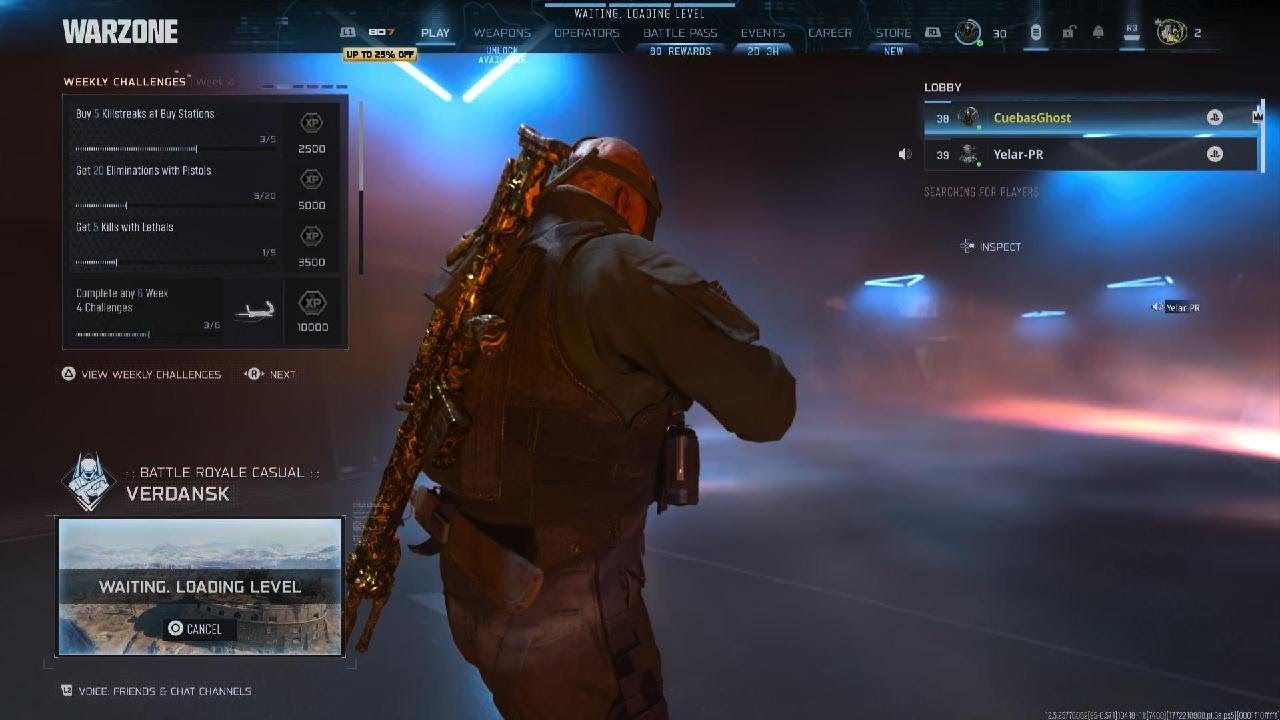Click PlayStation icon on CuebasGhost row
This screenshot has height=720, width=1280.
pyautogui.click(x=1215, y=118)
